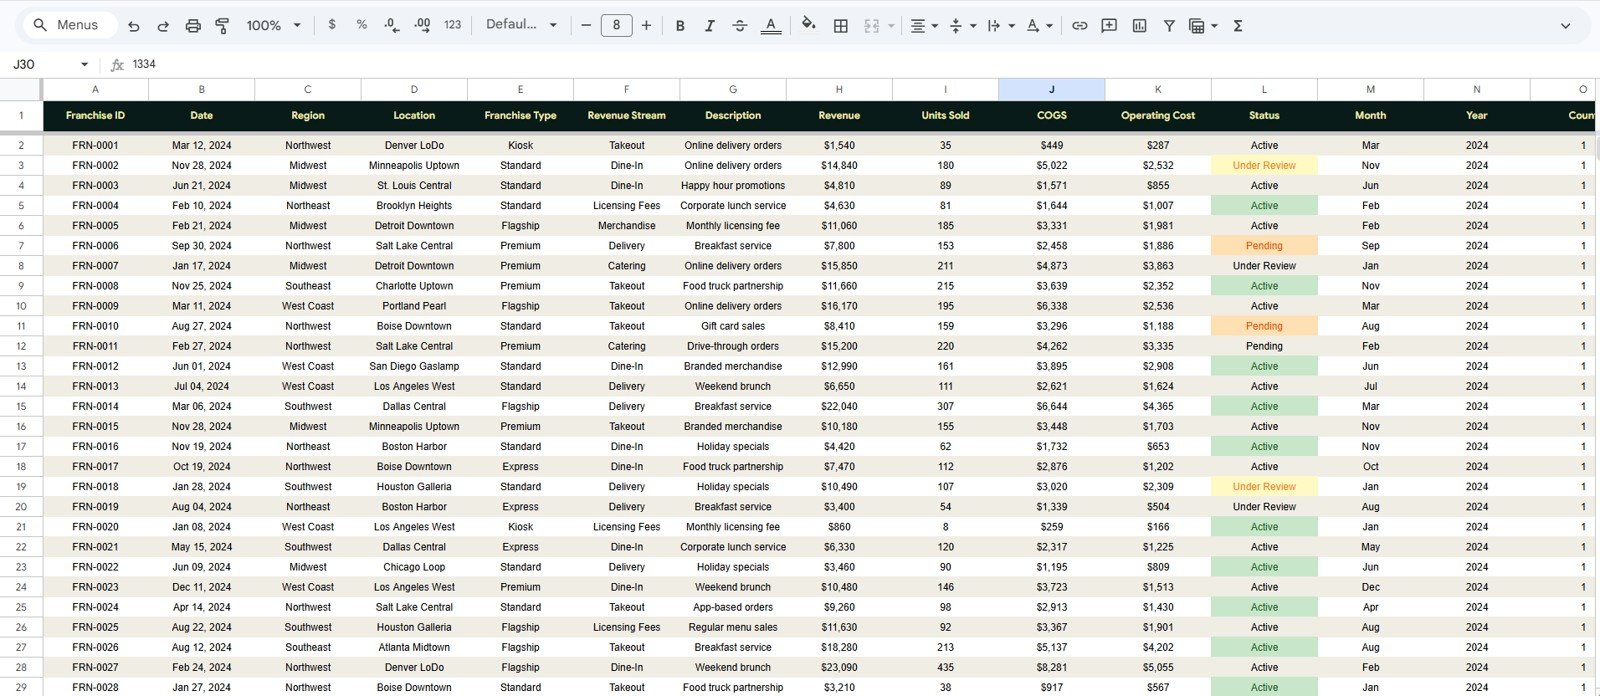Toggle italic formatting
The width and height of the screenshot is (1600, 696).
point(709,26)
